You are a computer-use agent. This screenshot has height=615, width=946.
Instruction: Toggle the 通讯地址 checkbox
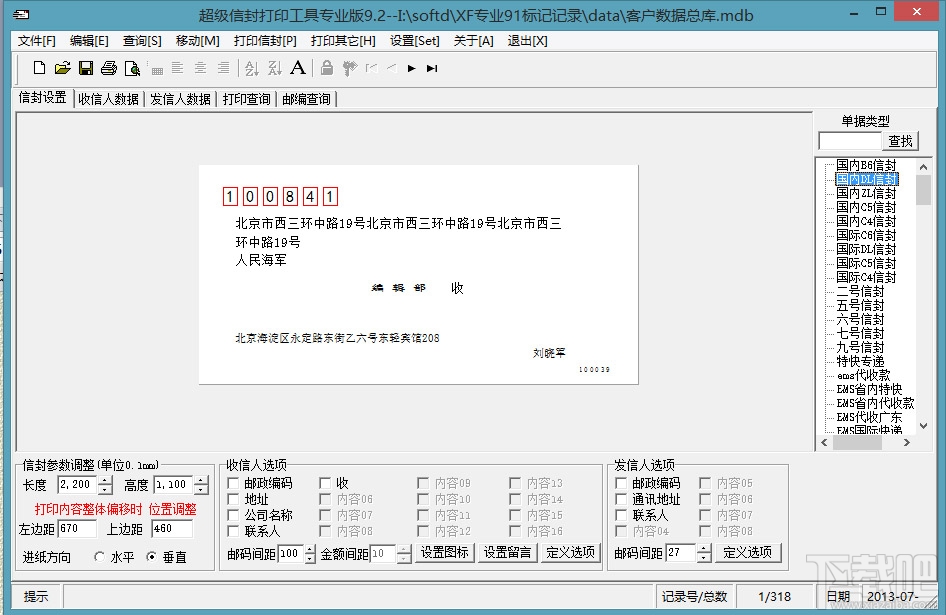[x=621, y=499]
